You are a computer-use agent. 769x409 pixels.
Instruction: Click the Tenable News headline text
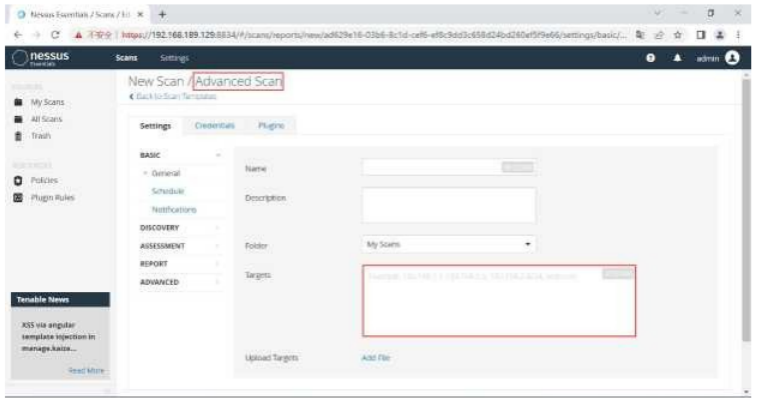tap(58, 336)
